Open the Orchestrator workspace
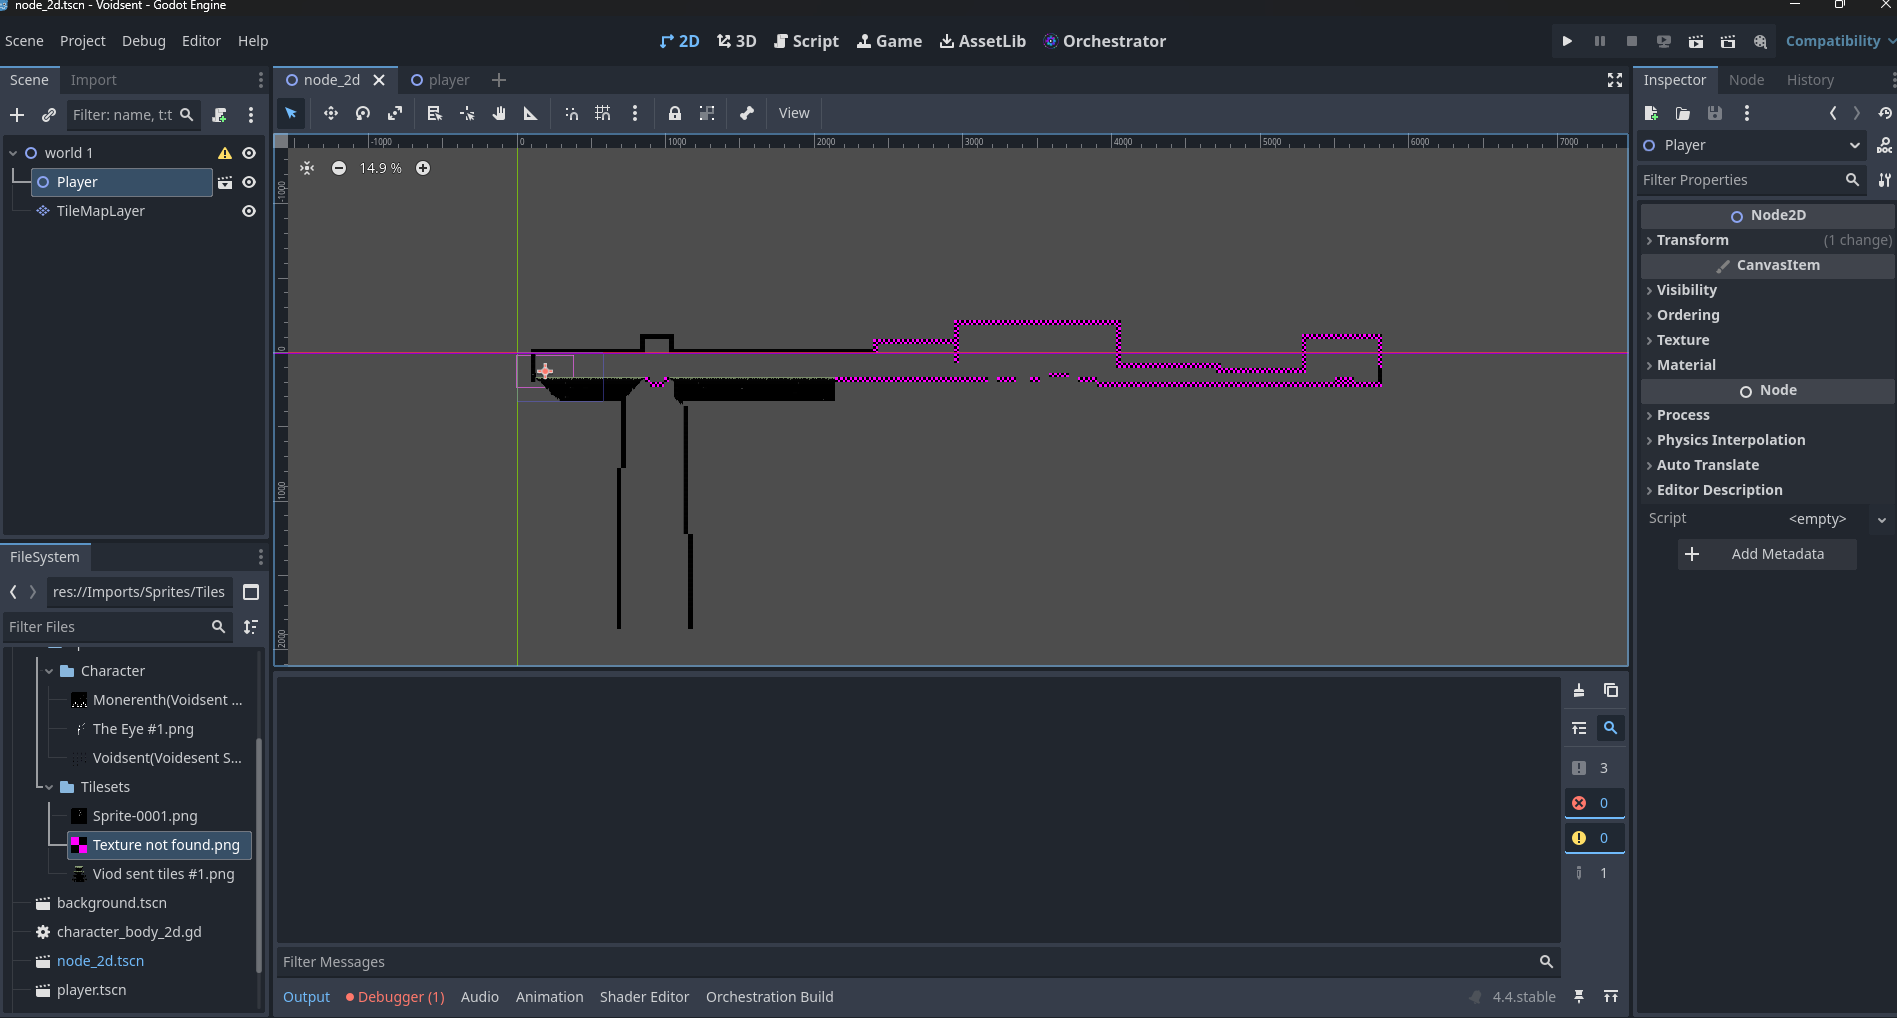Screen dimensions: 1897x1018 (x=1105, y=41)
